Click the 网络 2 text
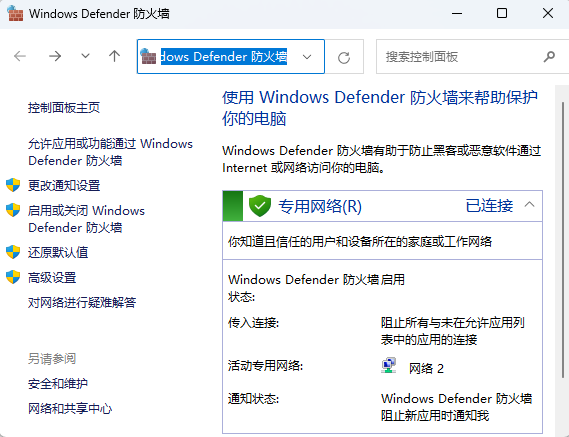The image size is (569, 437). tap(426, 369)
